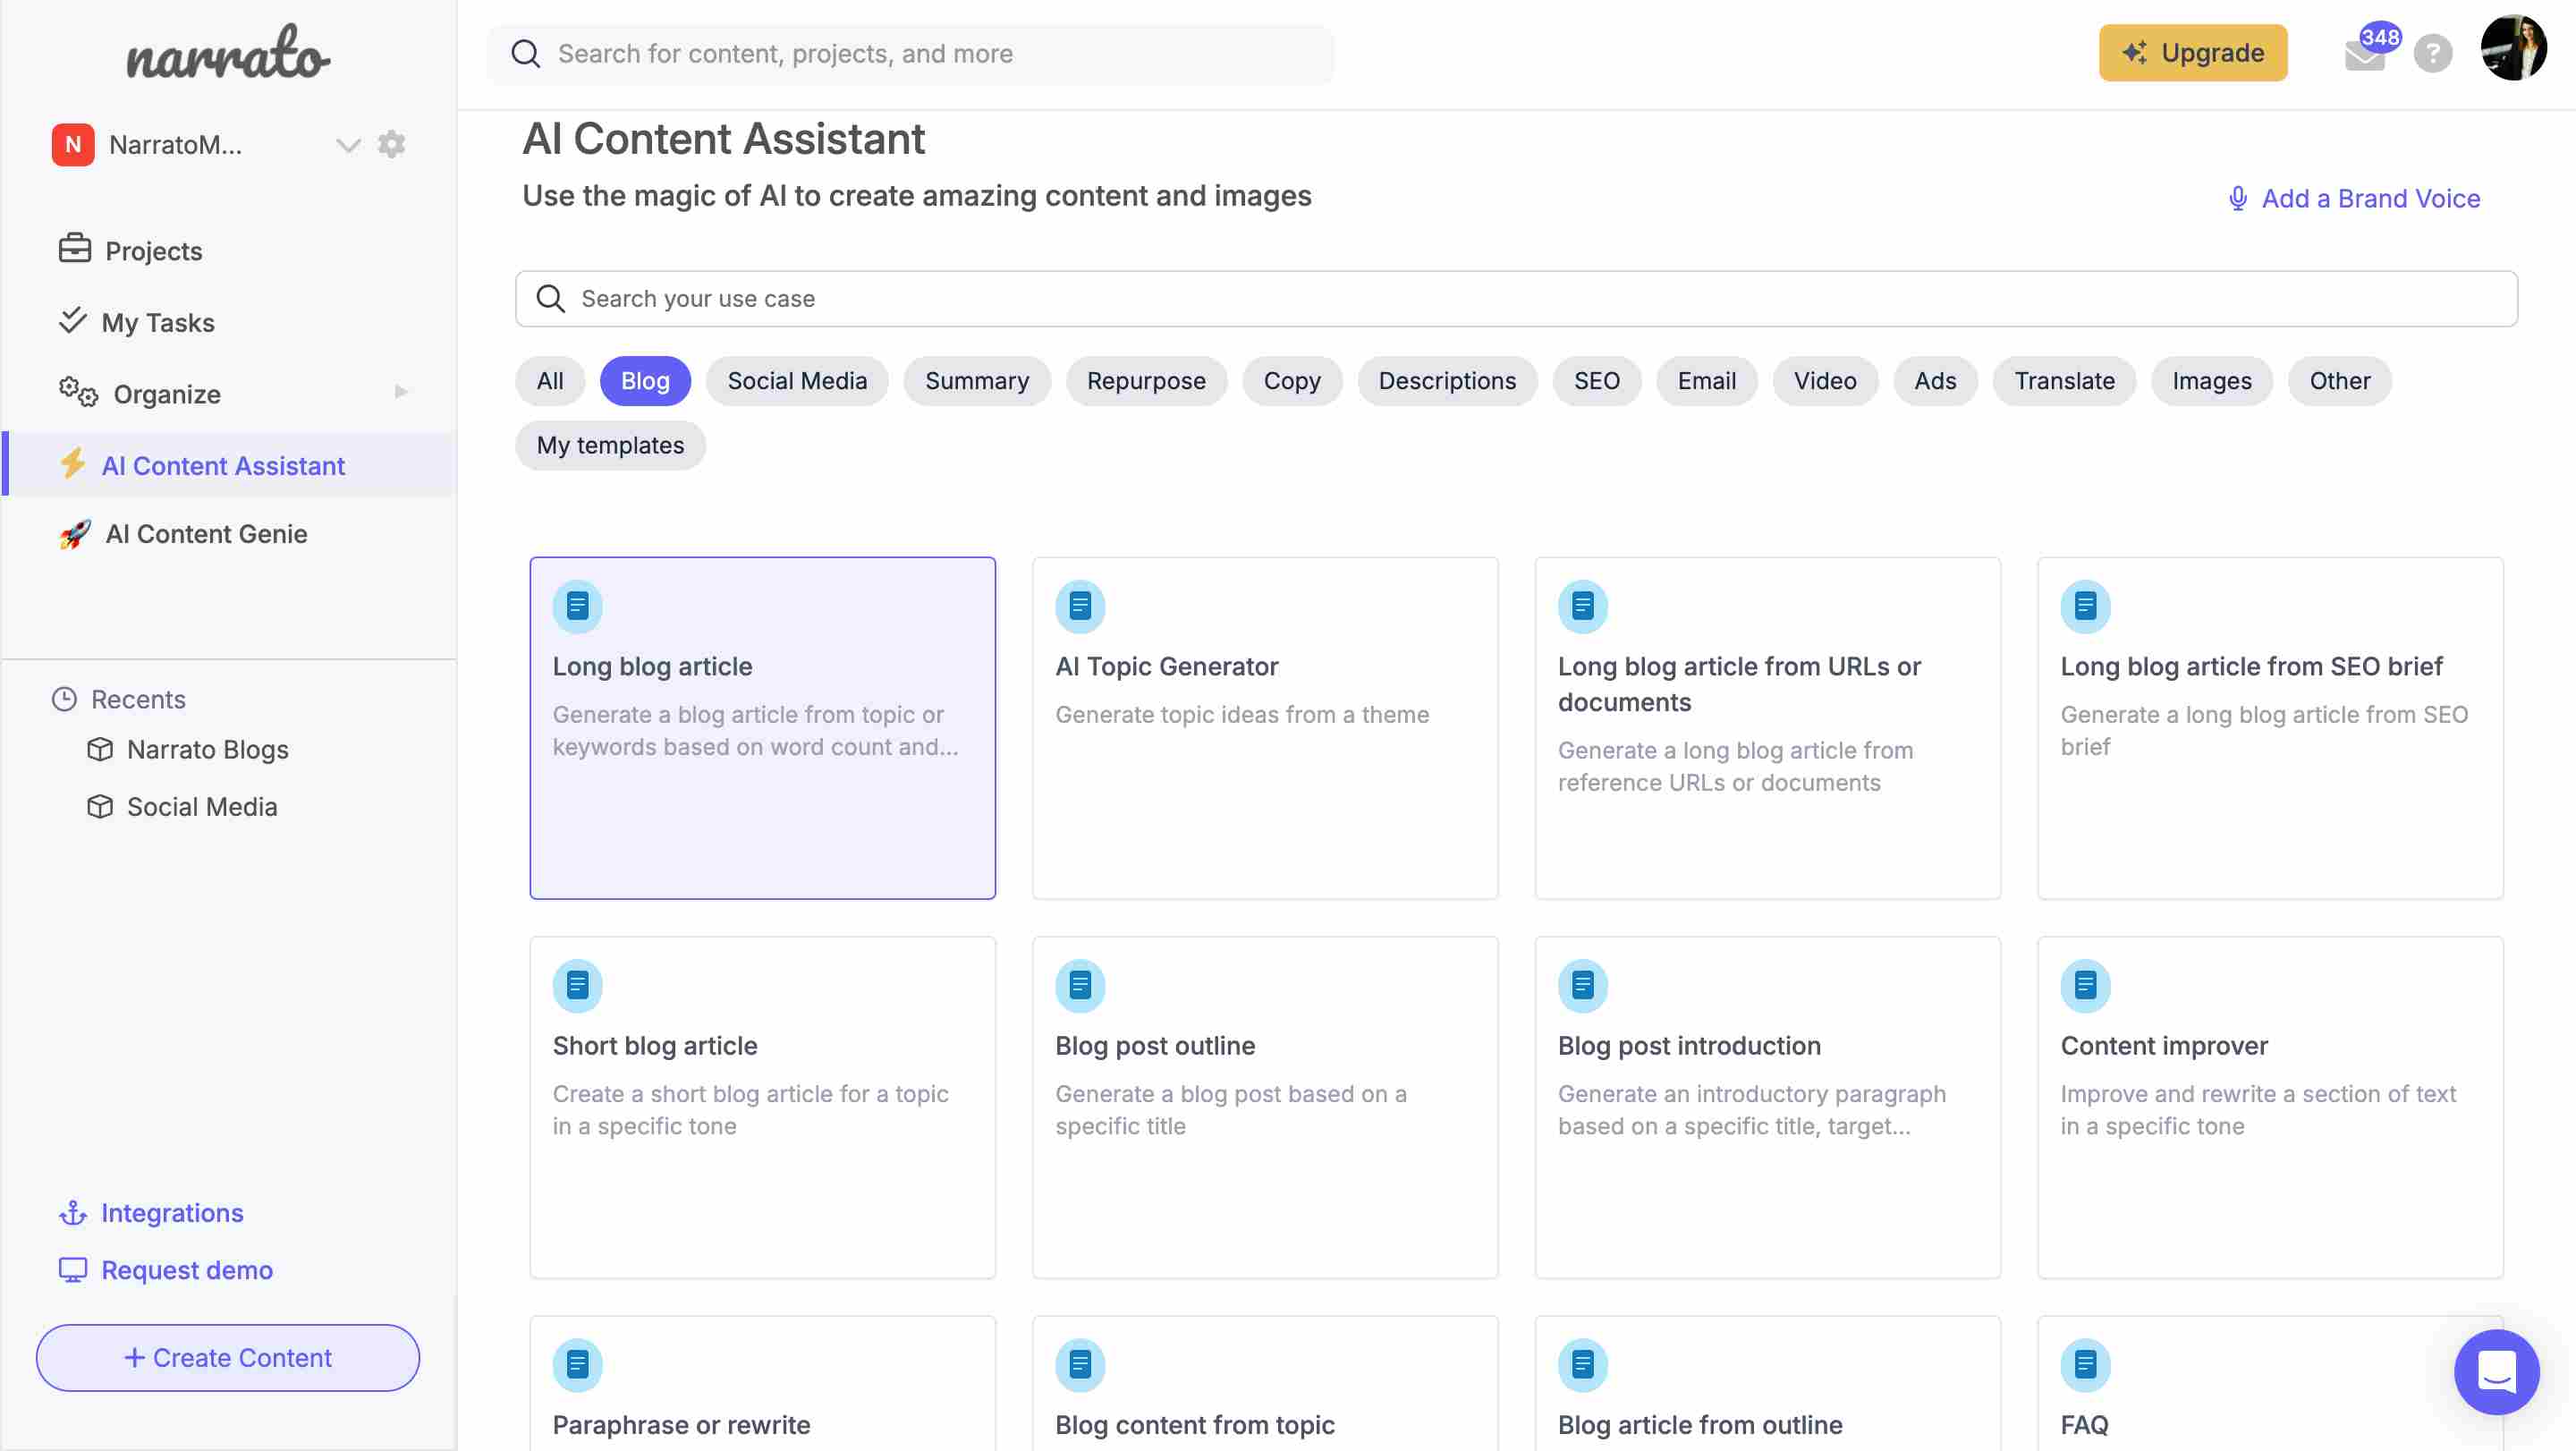Select the Social Media category filter
This screenshot has height=1451, width=2576.
point(797,381)
